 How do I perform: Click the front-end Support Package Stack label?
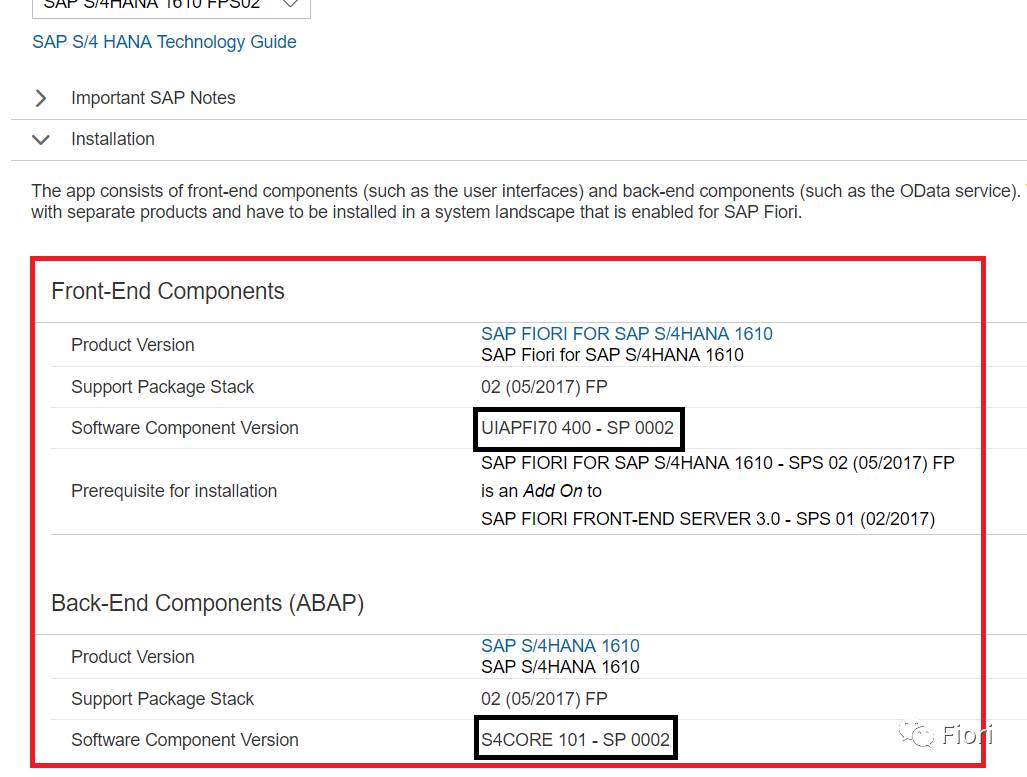point(162,387)
